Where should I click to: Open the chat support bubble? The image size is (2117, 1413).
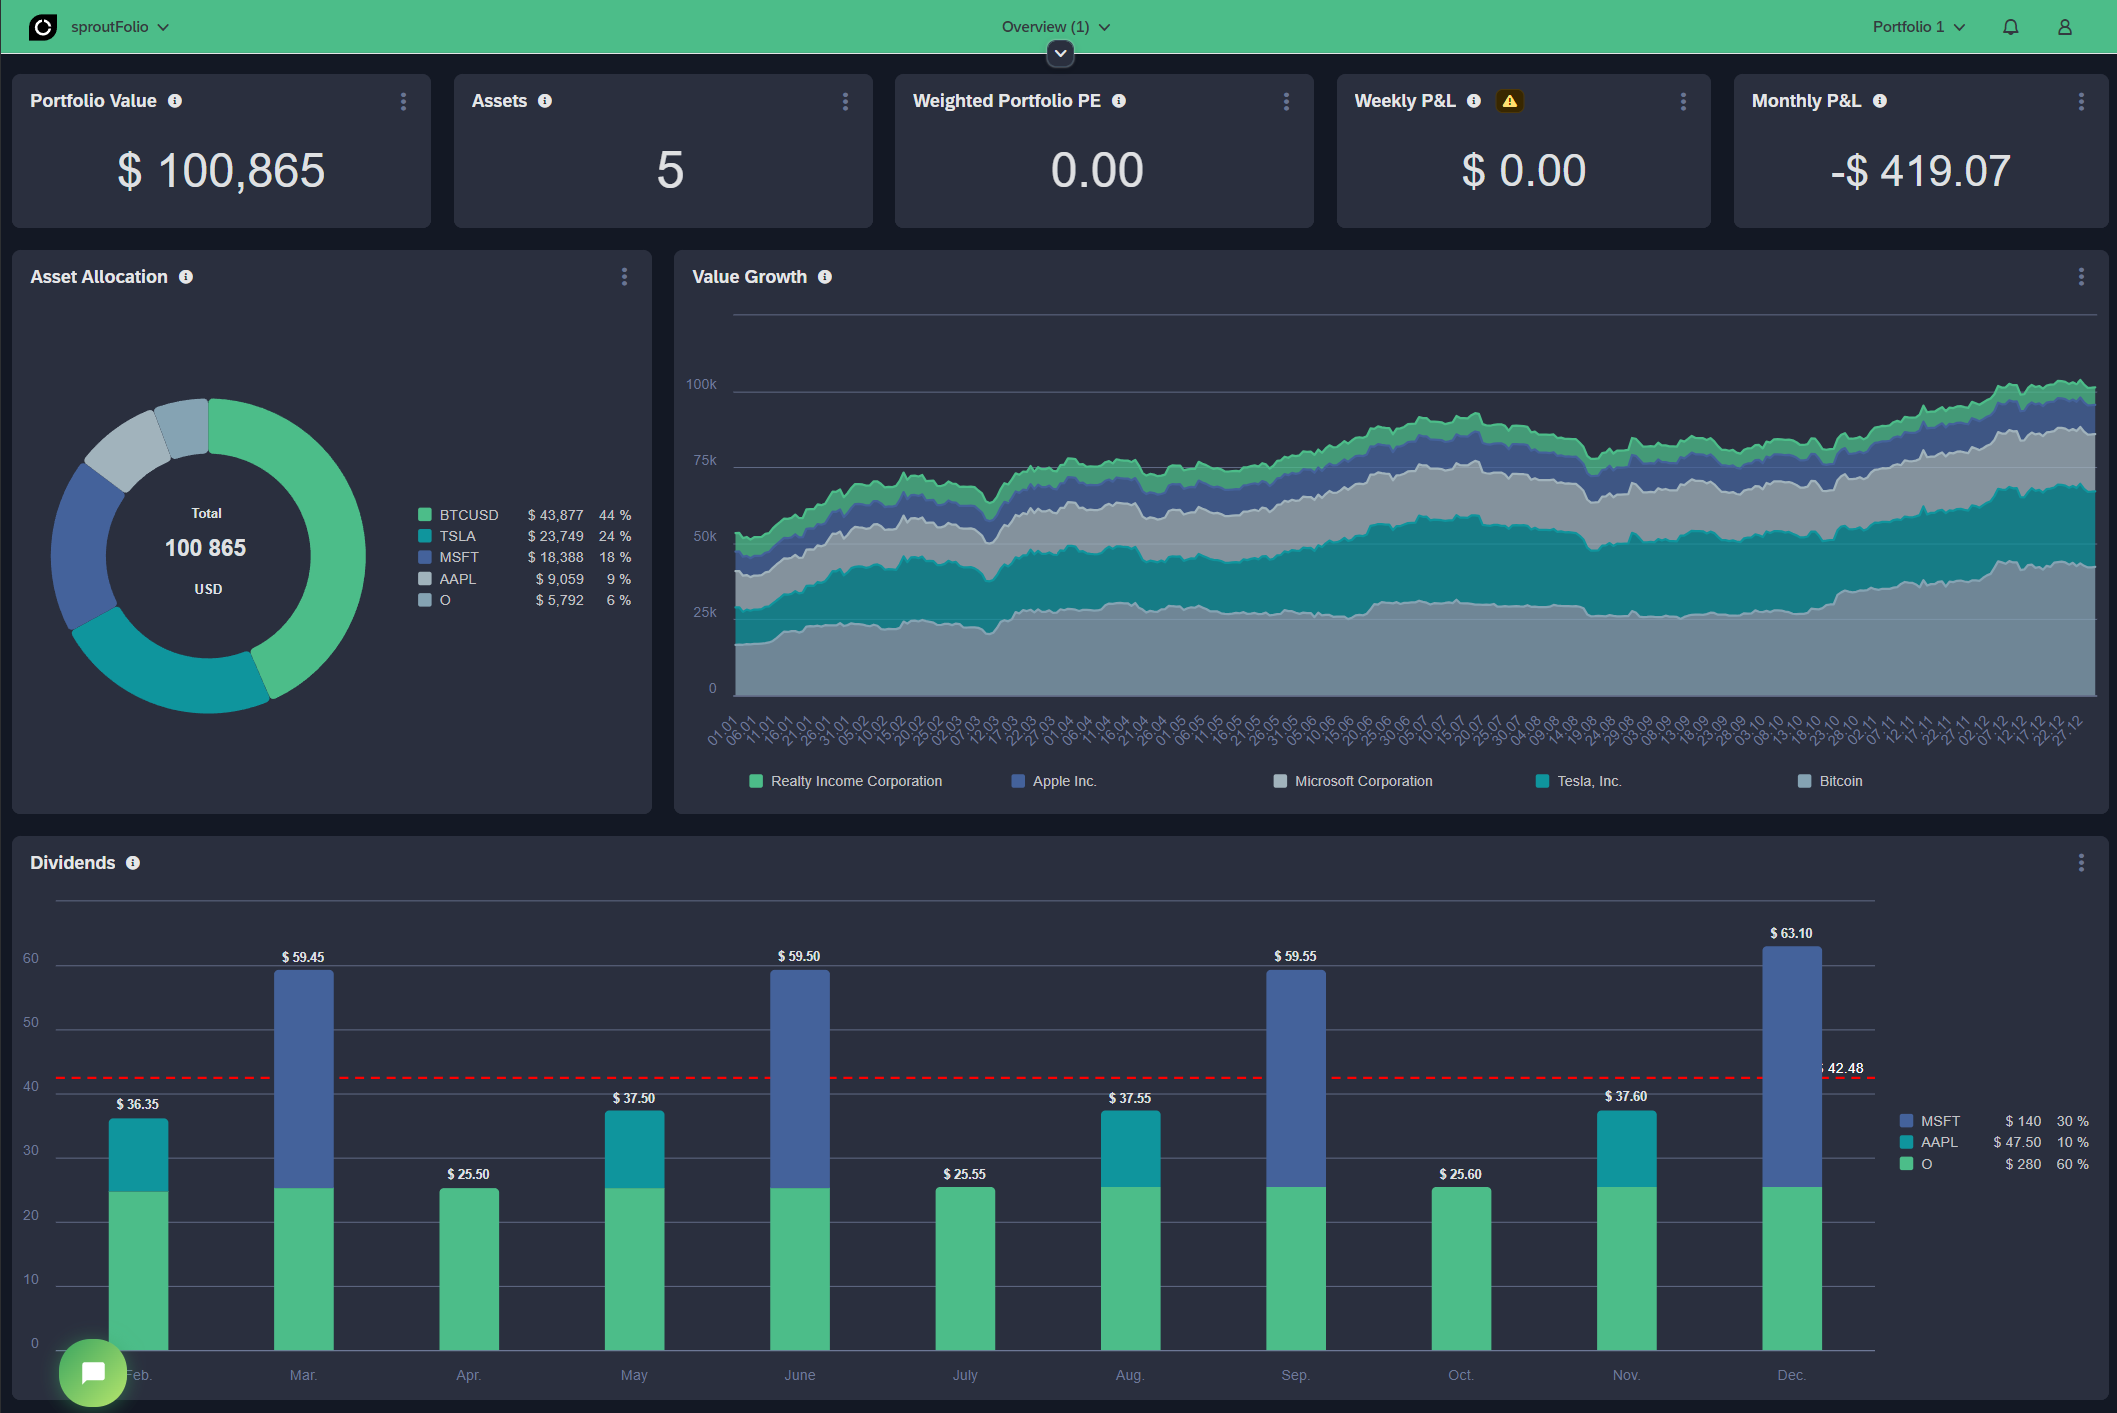(93, 1372)
